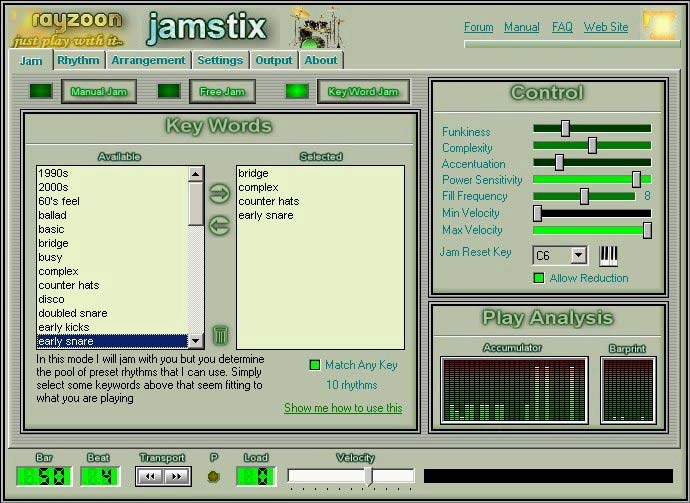The image size is (690, 503).
Task: Click the Manual Jam button
Action: [x=99, y=92]
